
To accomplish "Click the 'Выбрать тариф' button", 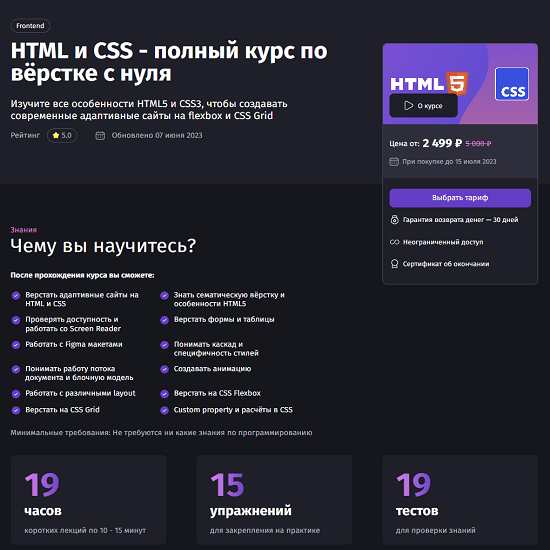I will pos(460,198).
